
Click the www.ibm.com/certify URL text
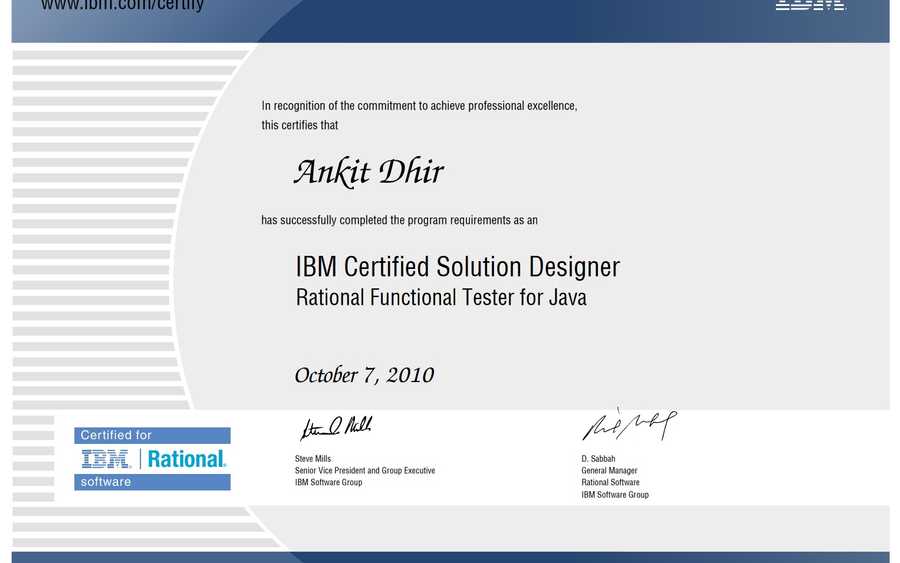[122, 6]
